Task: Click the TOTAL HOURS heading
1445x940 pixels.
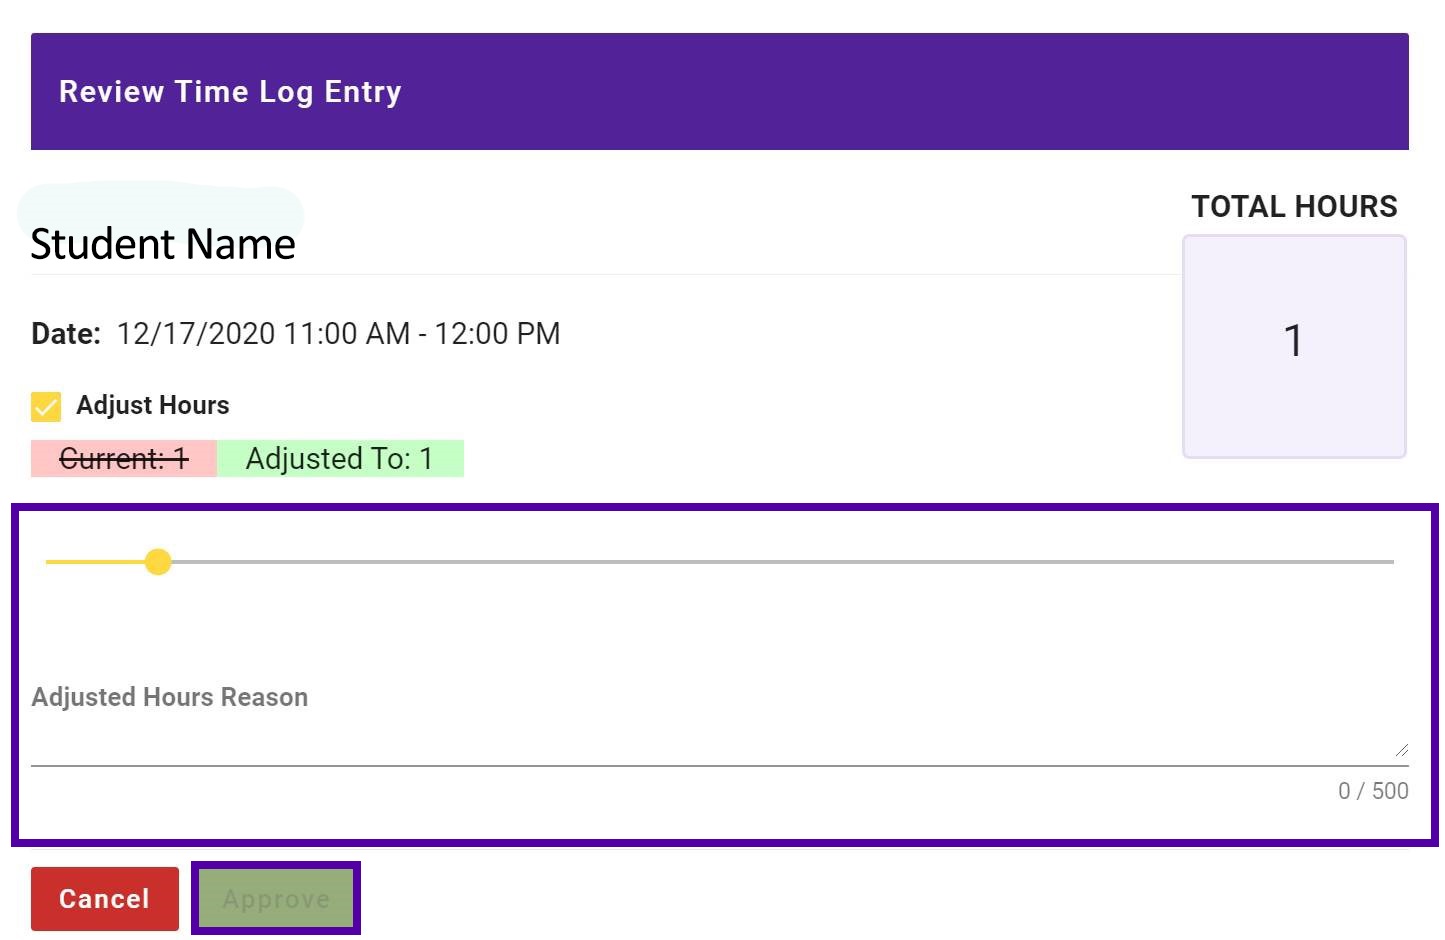Action: tap(1294, 206)
